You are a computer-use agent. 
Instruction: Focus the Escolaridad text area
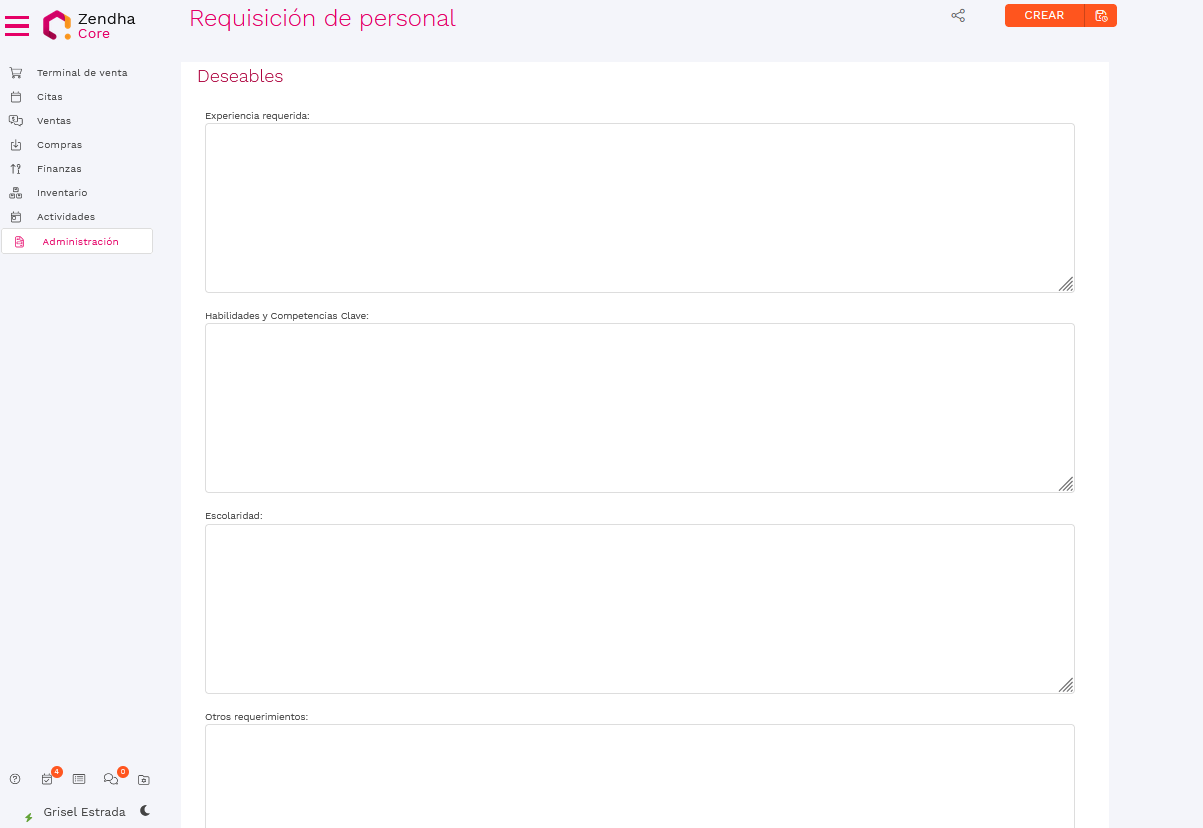(x=639, y=608)
